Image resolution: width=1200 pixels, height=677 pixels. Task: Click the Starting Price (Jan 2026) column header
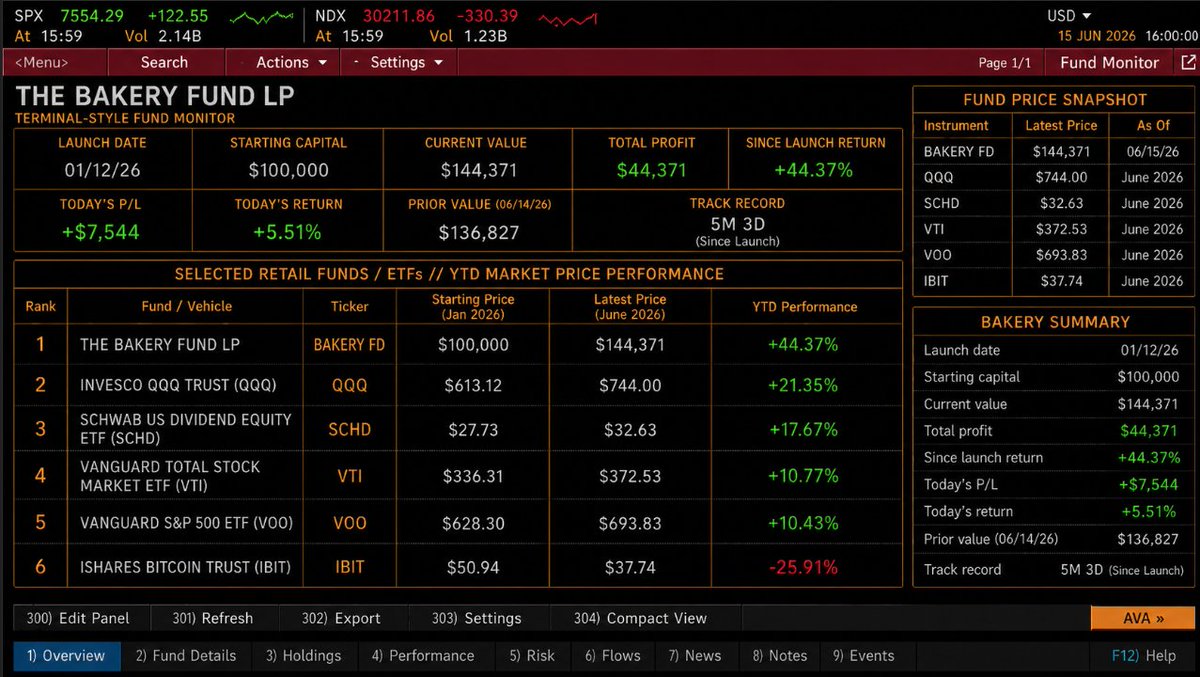coord(473,306)
